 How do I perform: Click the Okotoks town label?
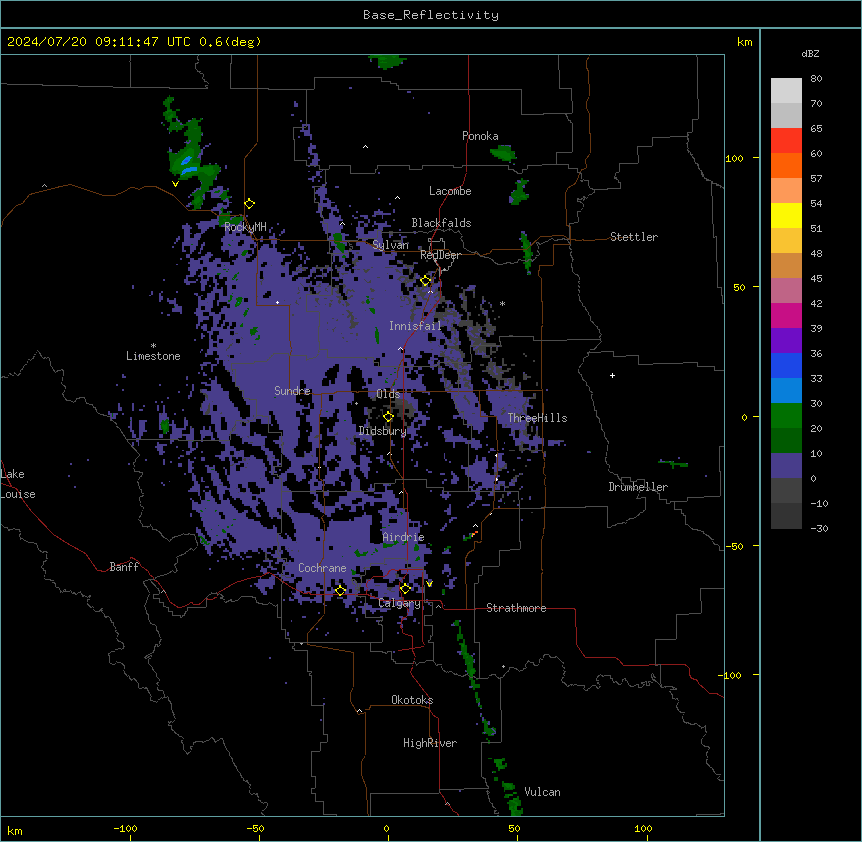(412, 700)
